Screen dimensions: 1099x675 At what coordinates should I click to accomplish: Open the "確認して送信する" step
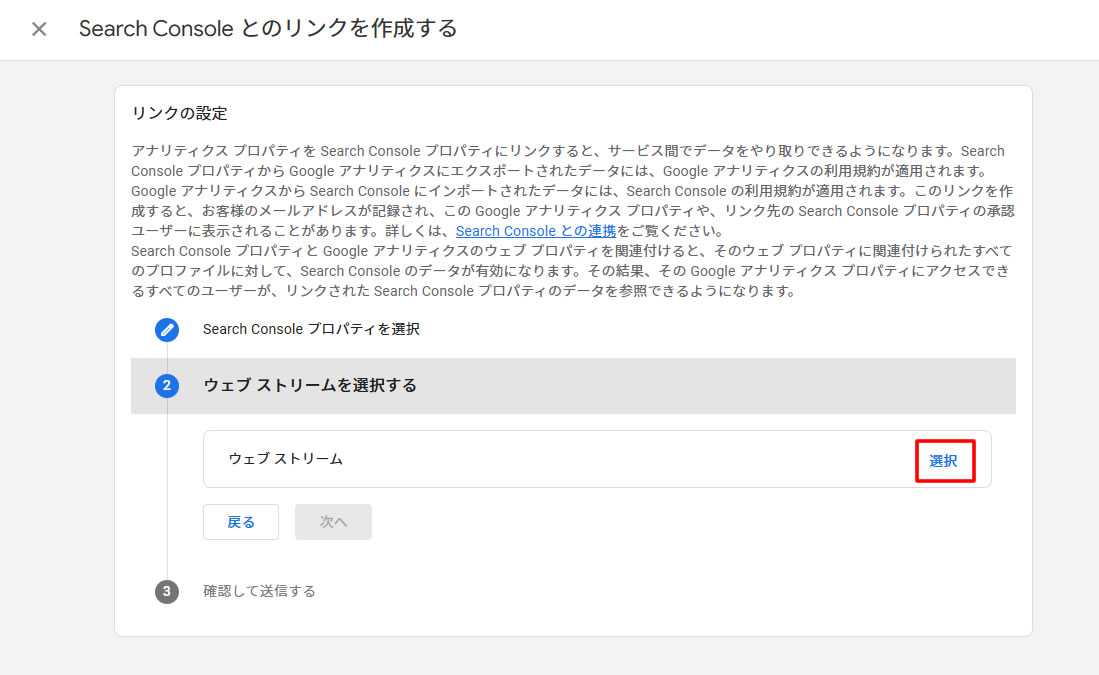click(259, 591)
